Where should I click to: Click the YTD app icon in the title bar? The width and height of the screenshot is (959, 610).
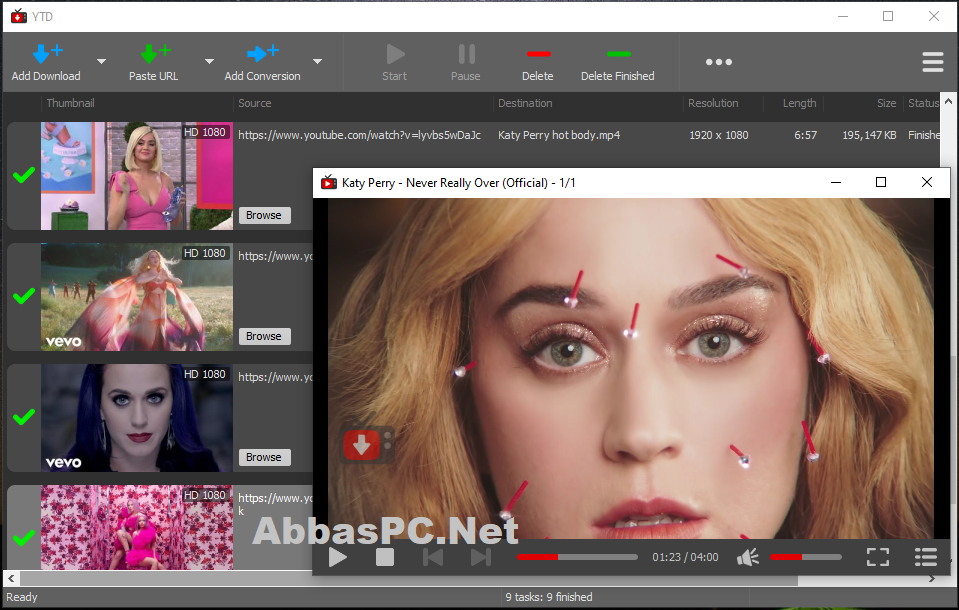(x=19, y=17)
